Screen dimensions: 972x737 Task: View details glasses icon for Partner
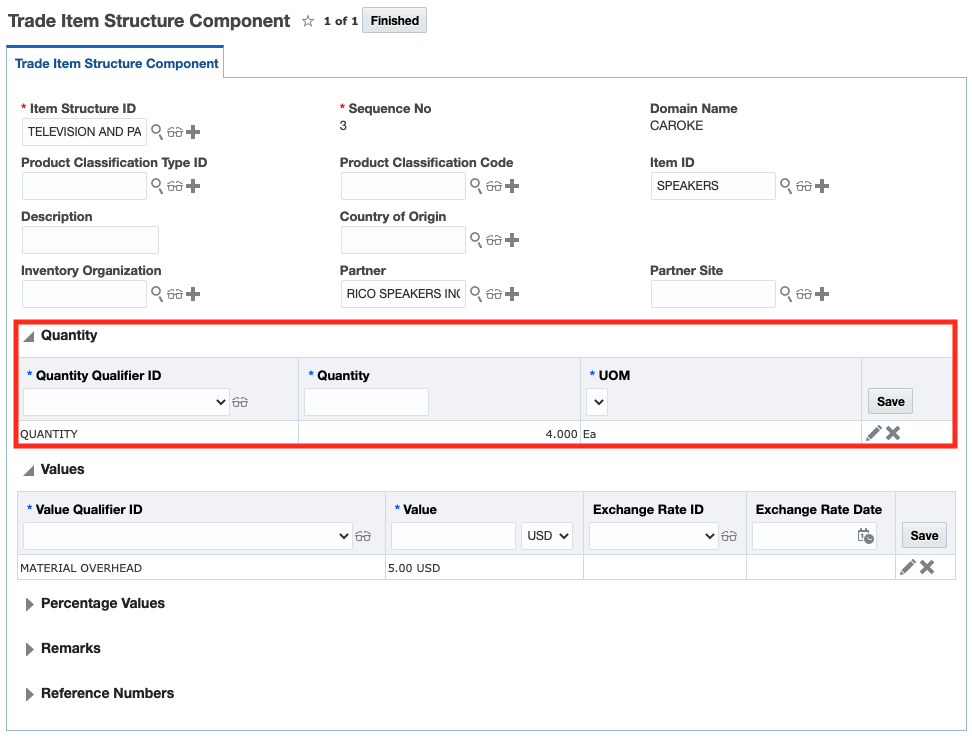point(493,294)
